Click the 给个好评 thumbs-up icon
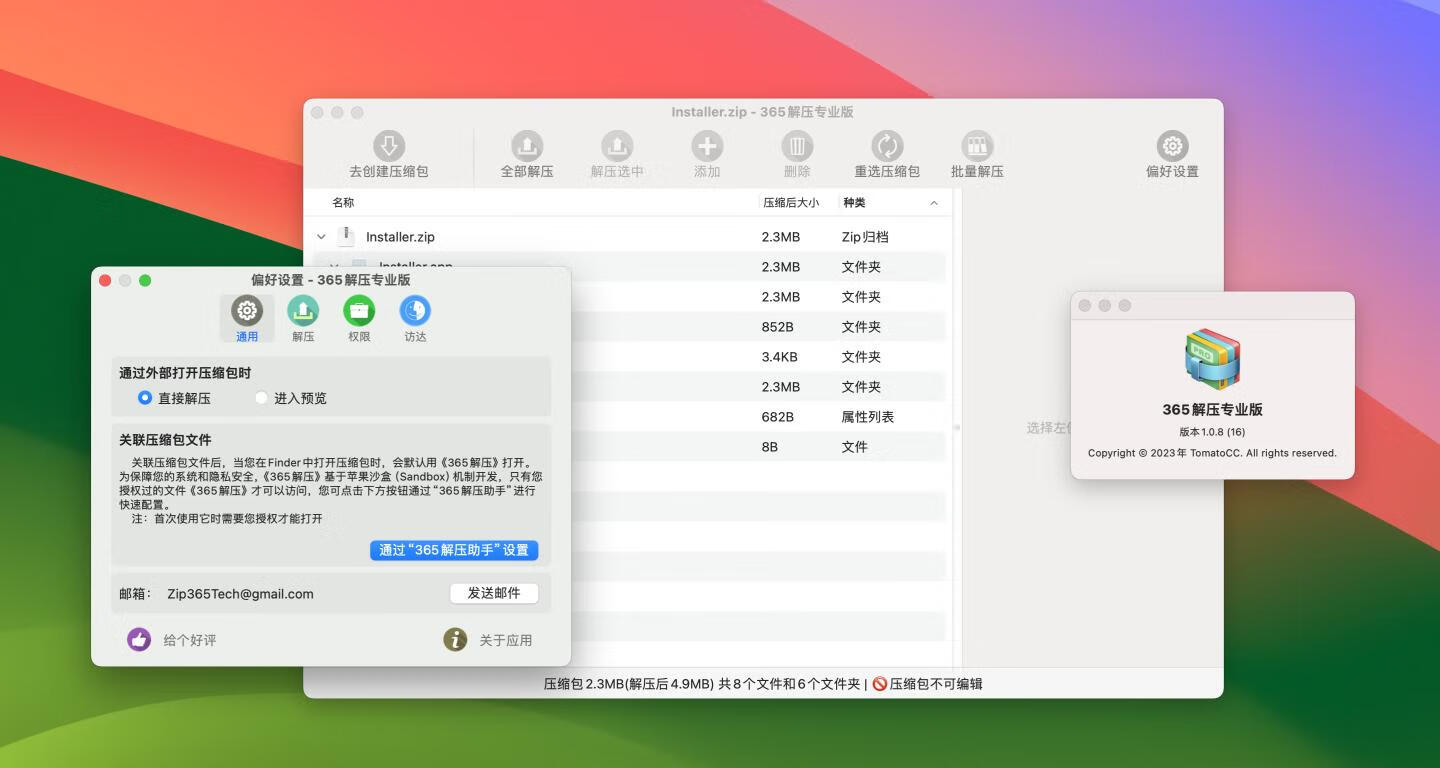This screenshot has height=768, width=1440. pos(139,639)
